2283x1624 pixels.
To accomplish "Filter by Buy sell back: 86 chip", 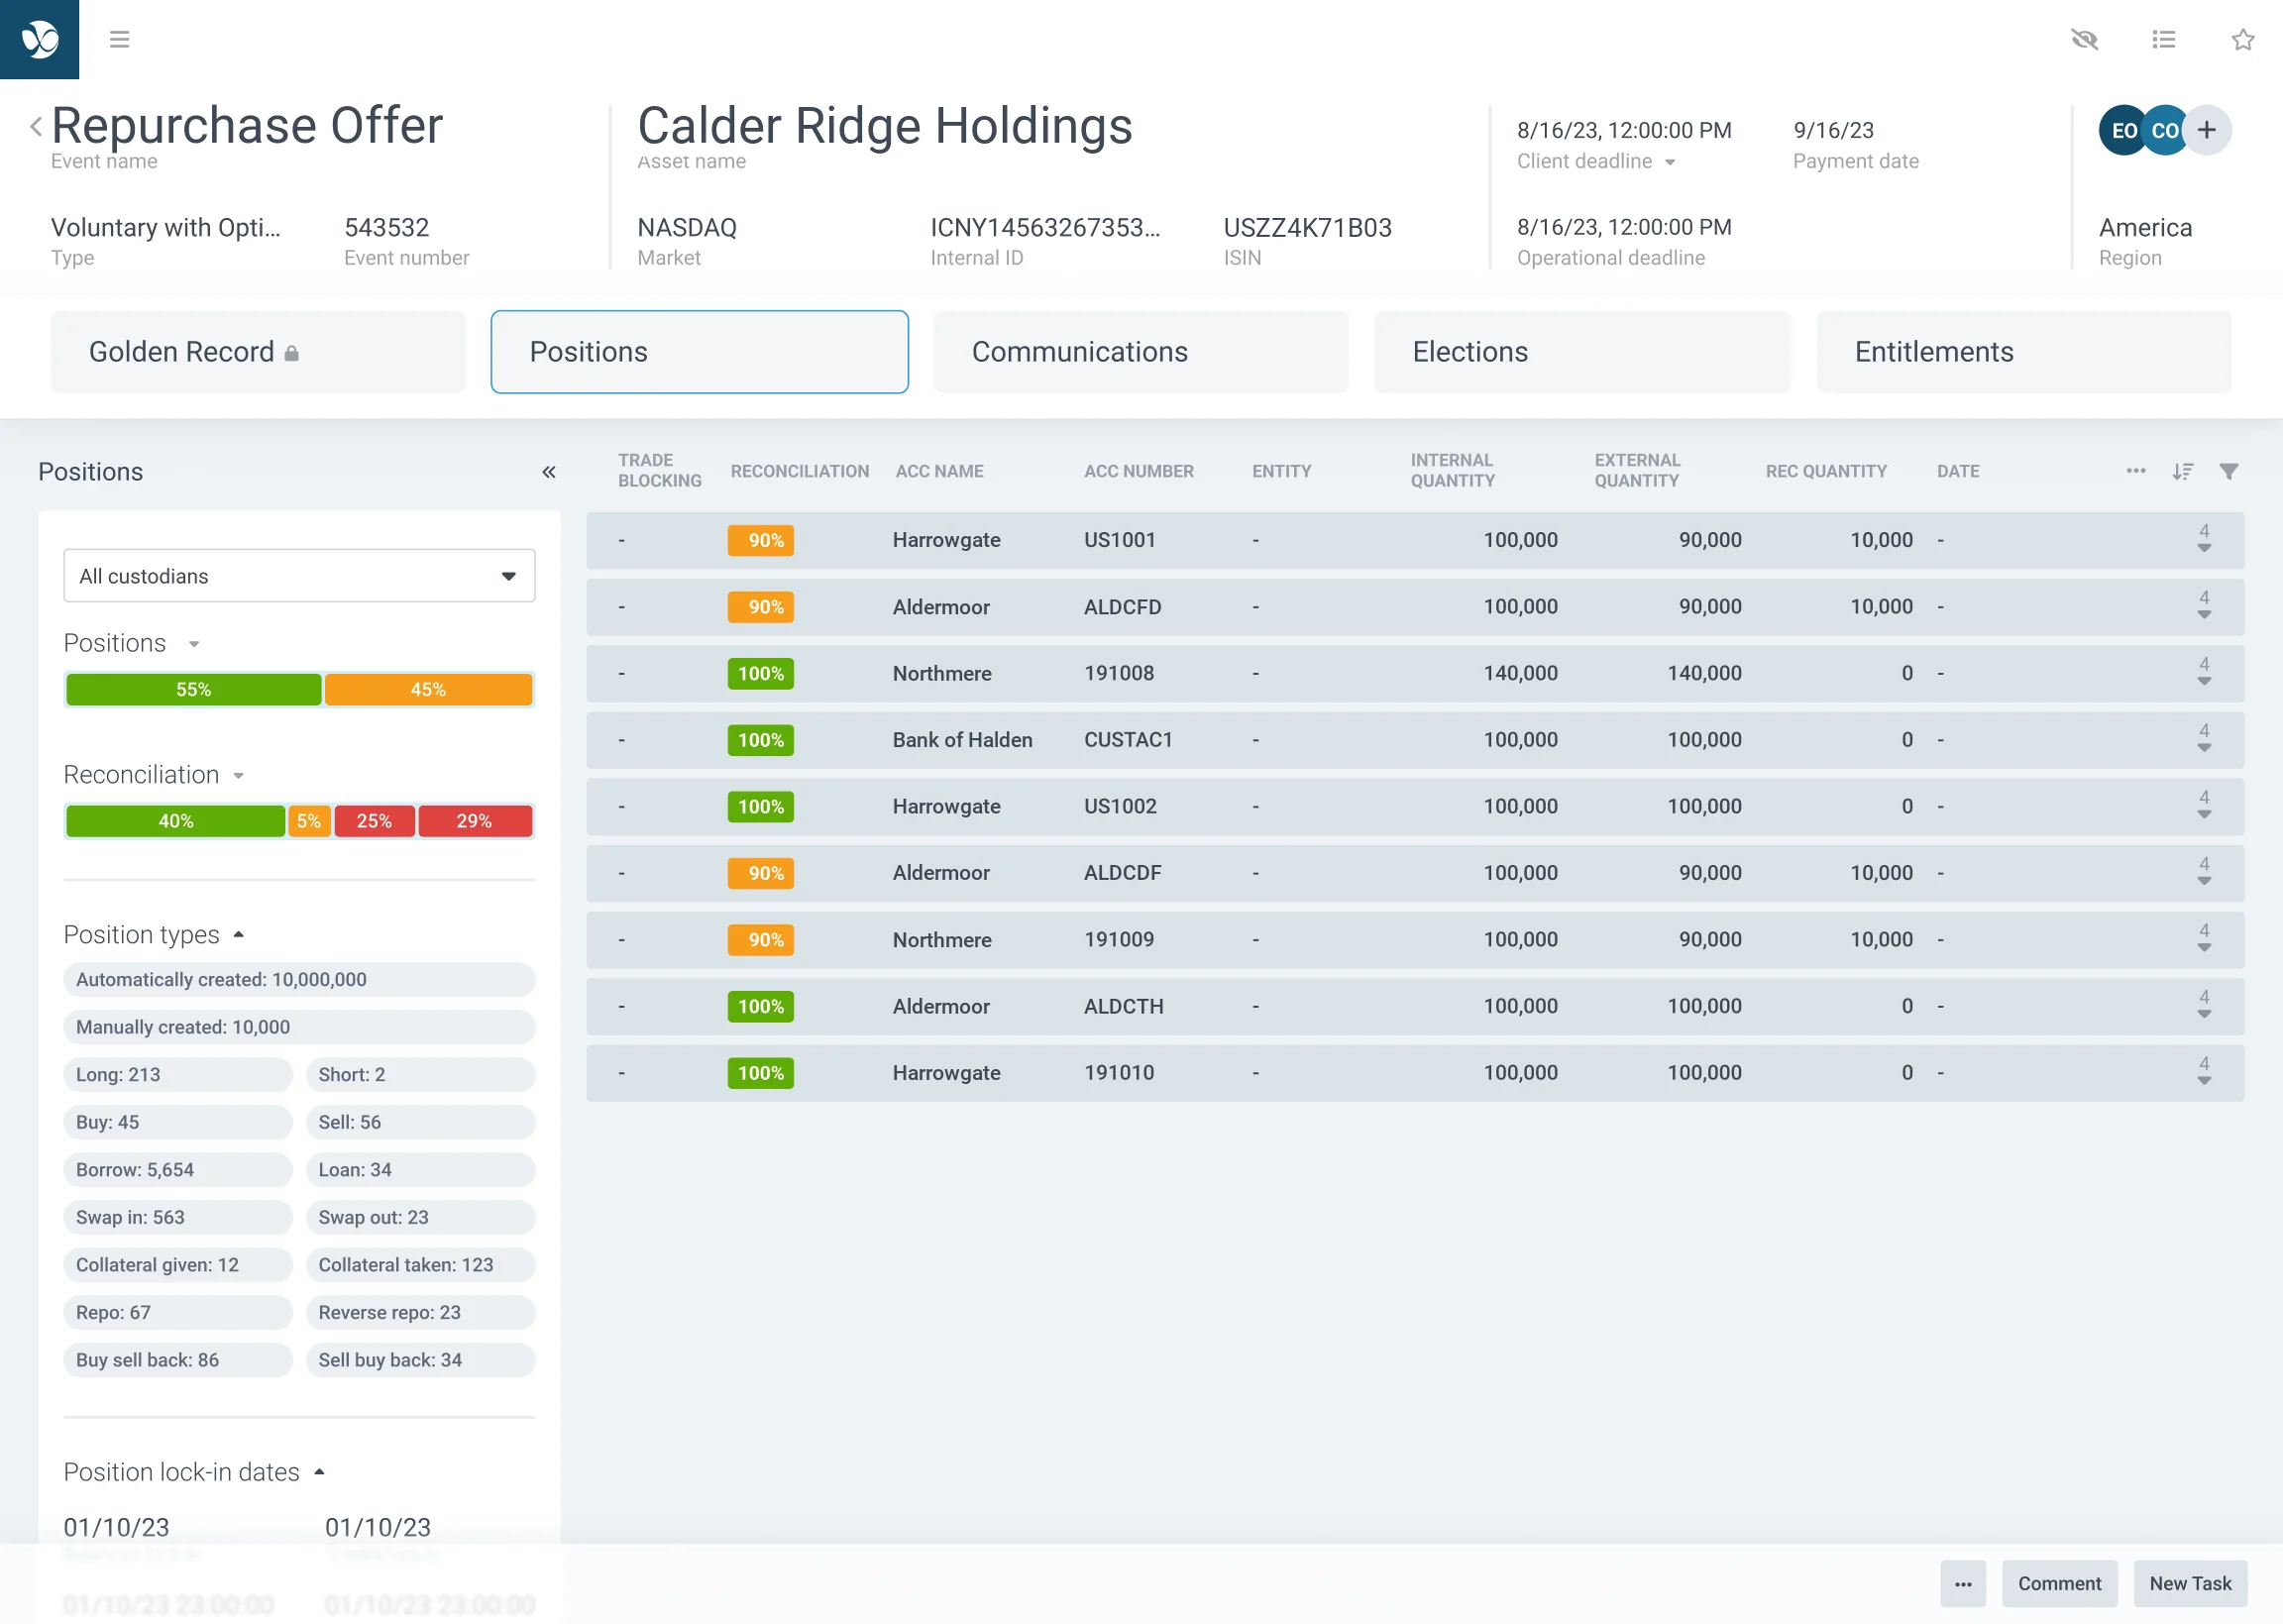I will pyautogui.click(x=178, y=1360).
